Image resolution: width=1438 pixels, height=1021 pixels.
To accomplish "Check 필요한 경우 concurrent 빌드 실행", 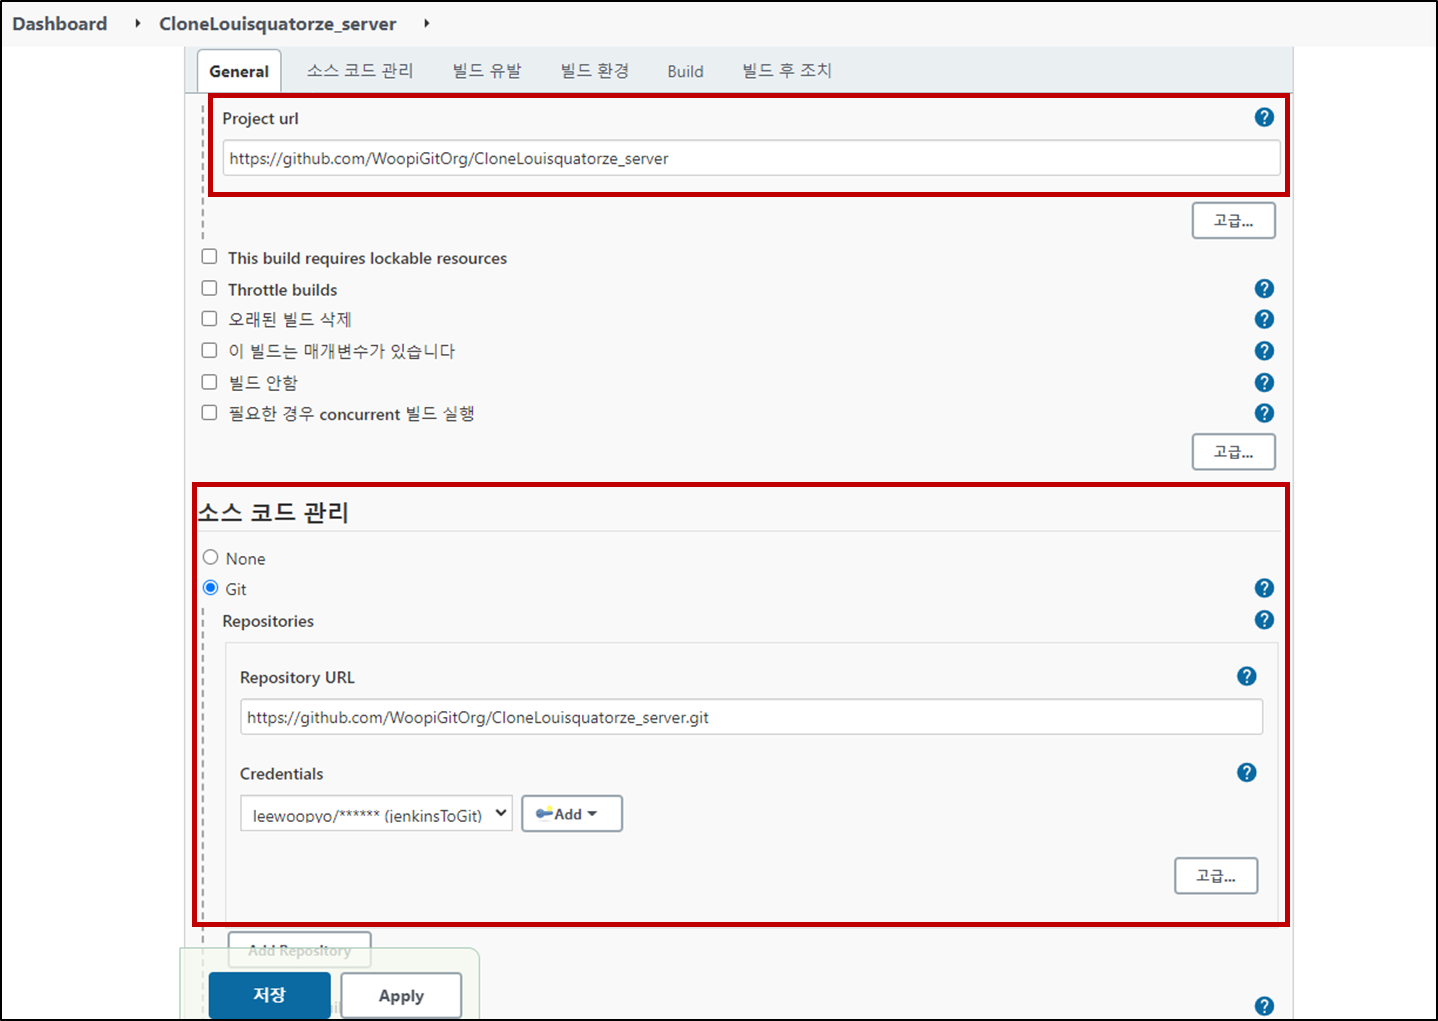I will (209, 412).
